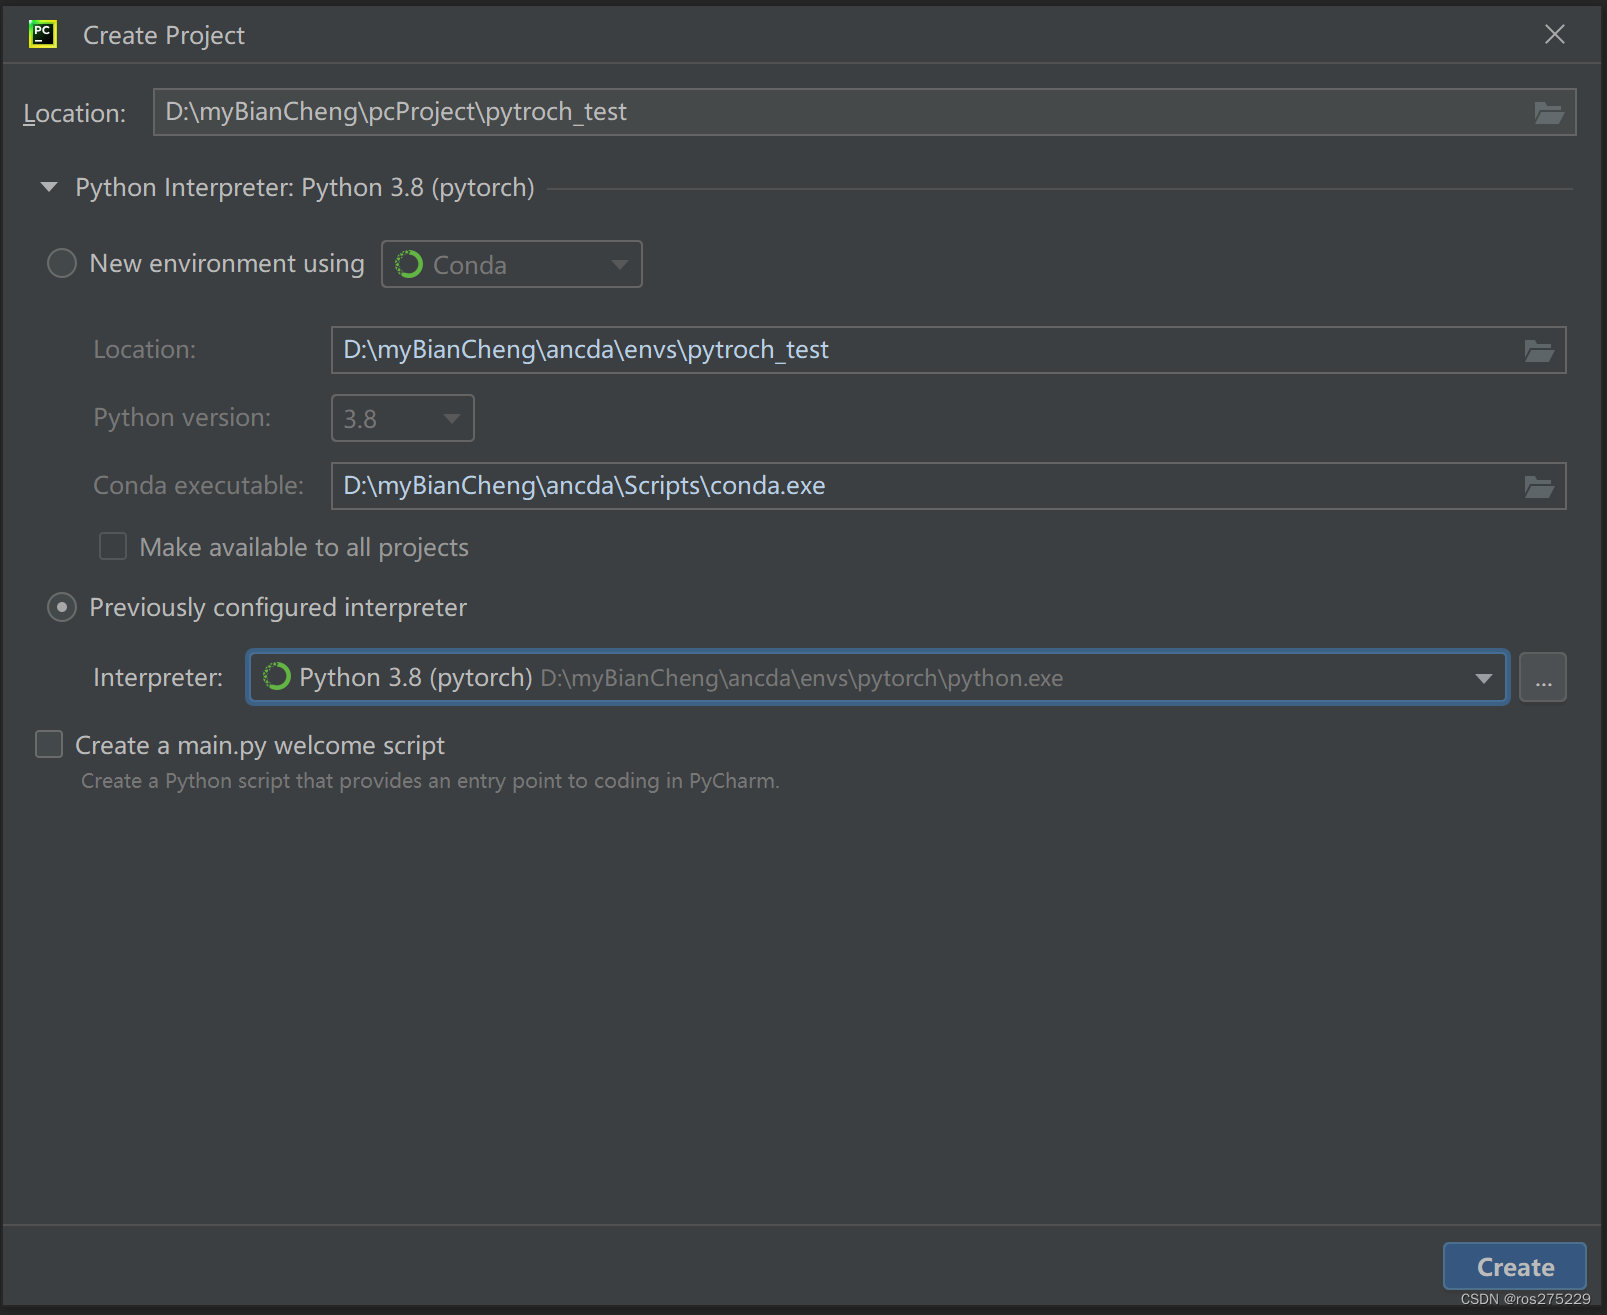Browse for the Conda executable file

[x=1539, y=486]
